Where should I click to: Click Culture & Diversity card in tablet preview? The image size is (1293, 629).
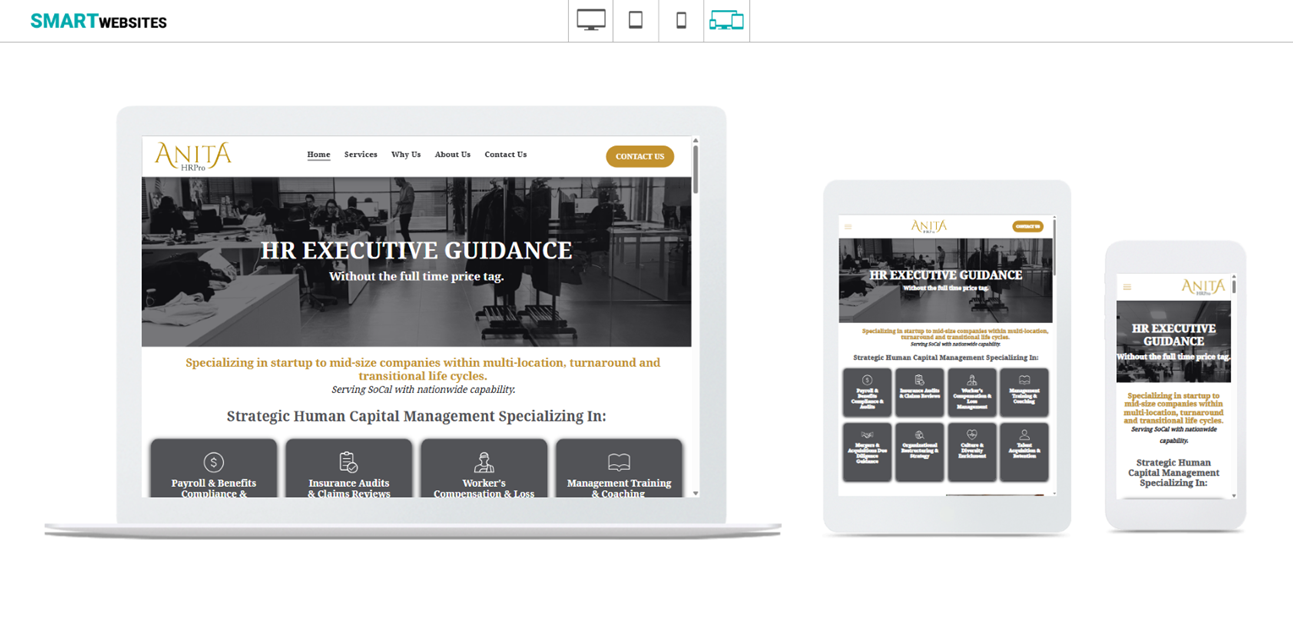[971, 452]
